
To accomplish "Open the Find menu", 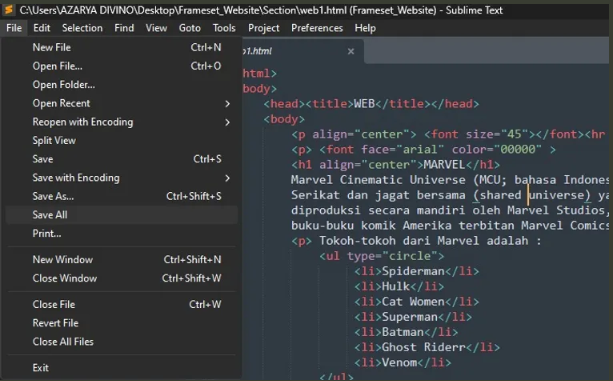I will 124,28.
